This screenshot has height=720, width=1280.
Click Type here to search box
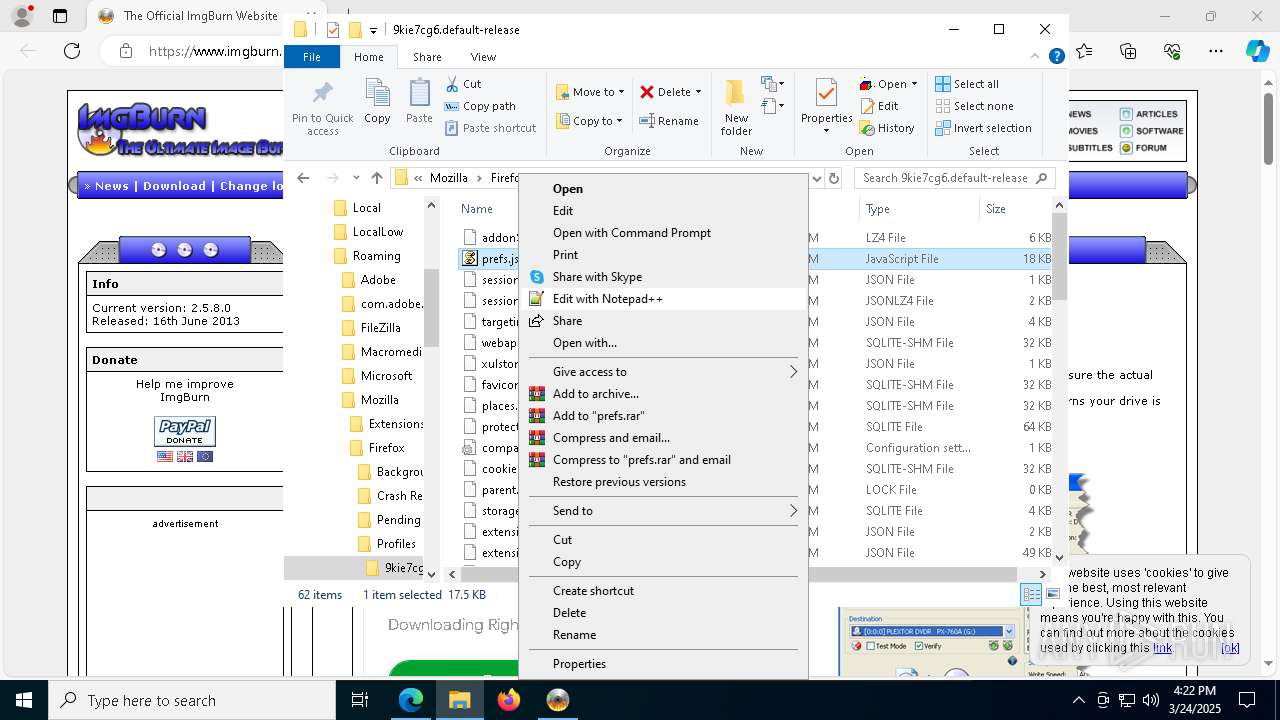(x=192, y=700)
